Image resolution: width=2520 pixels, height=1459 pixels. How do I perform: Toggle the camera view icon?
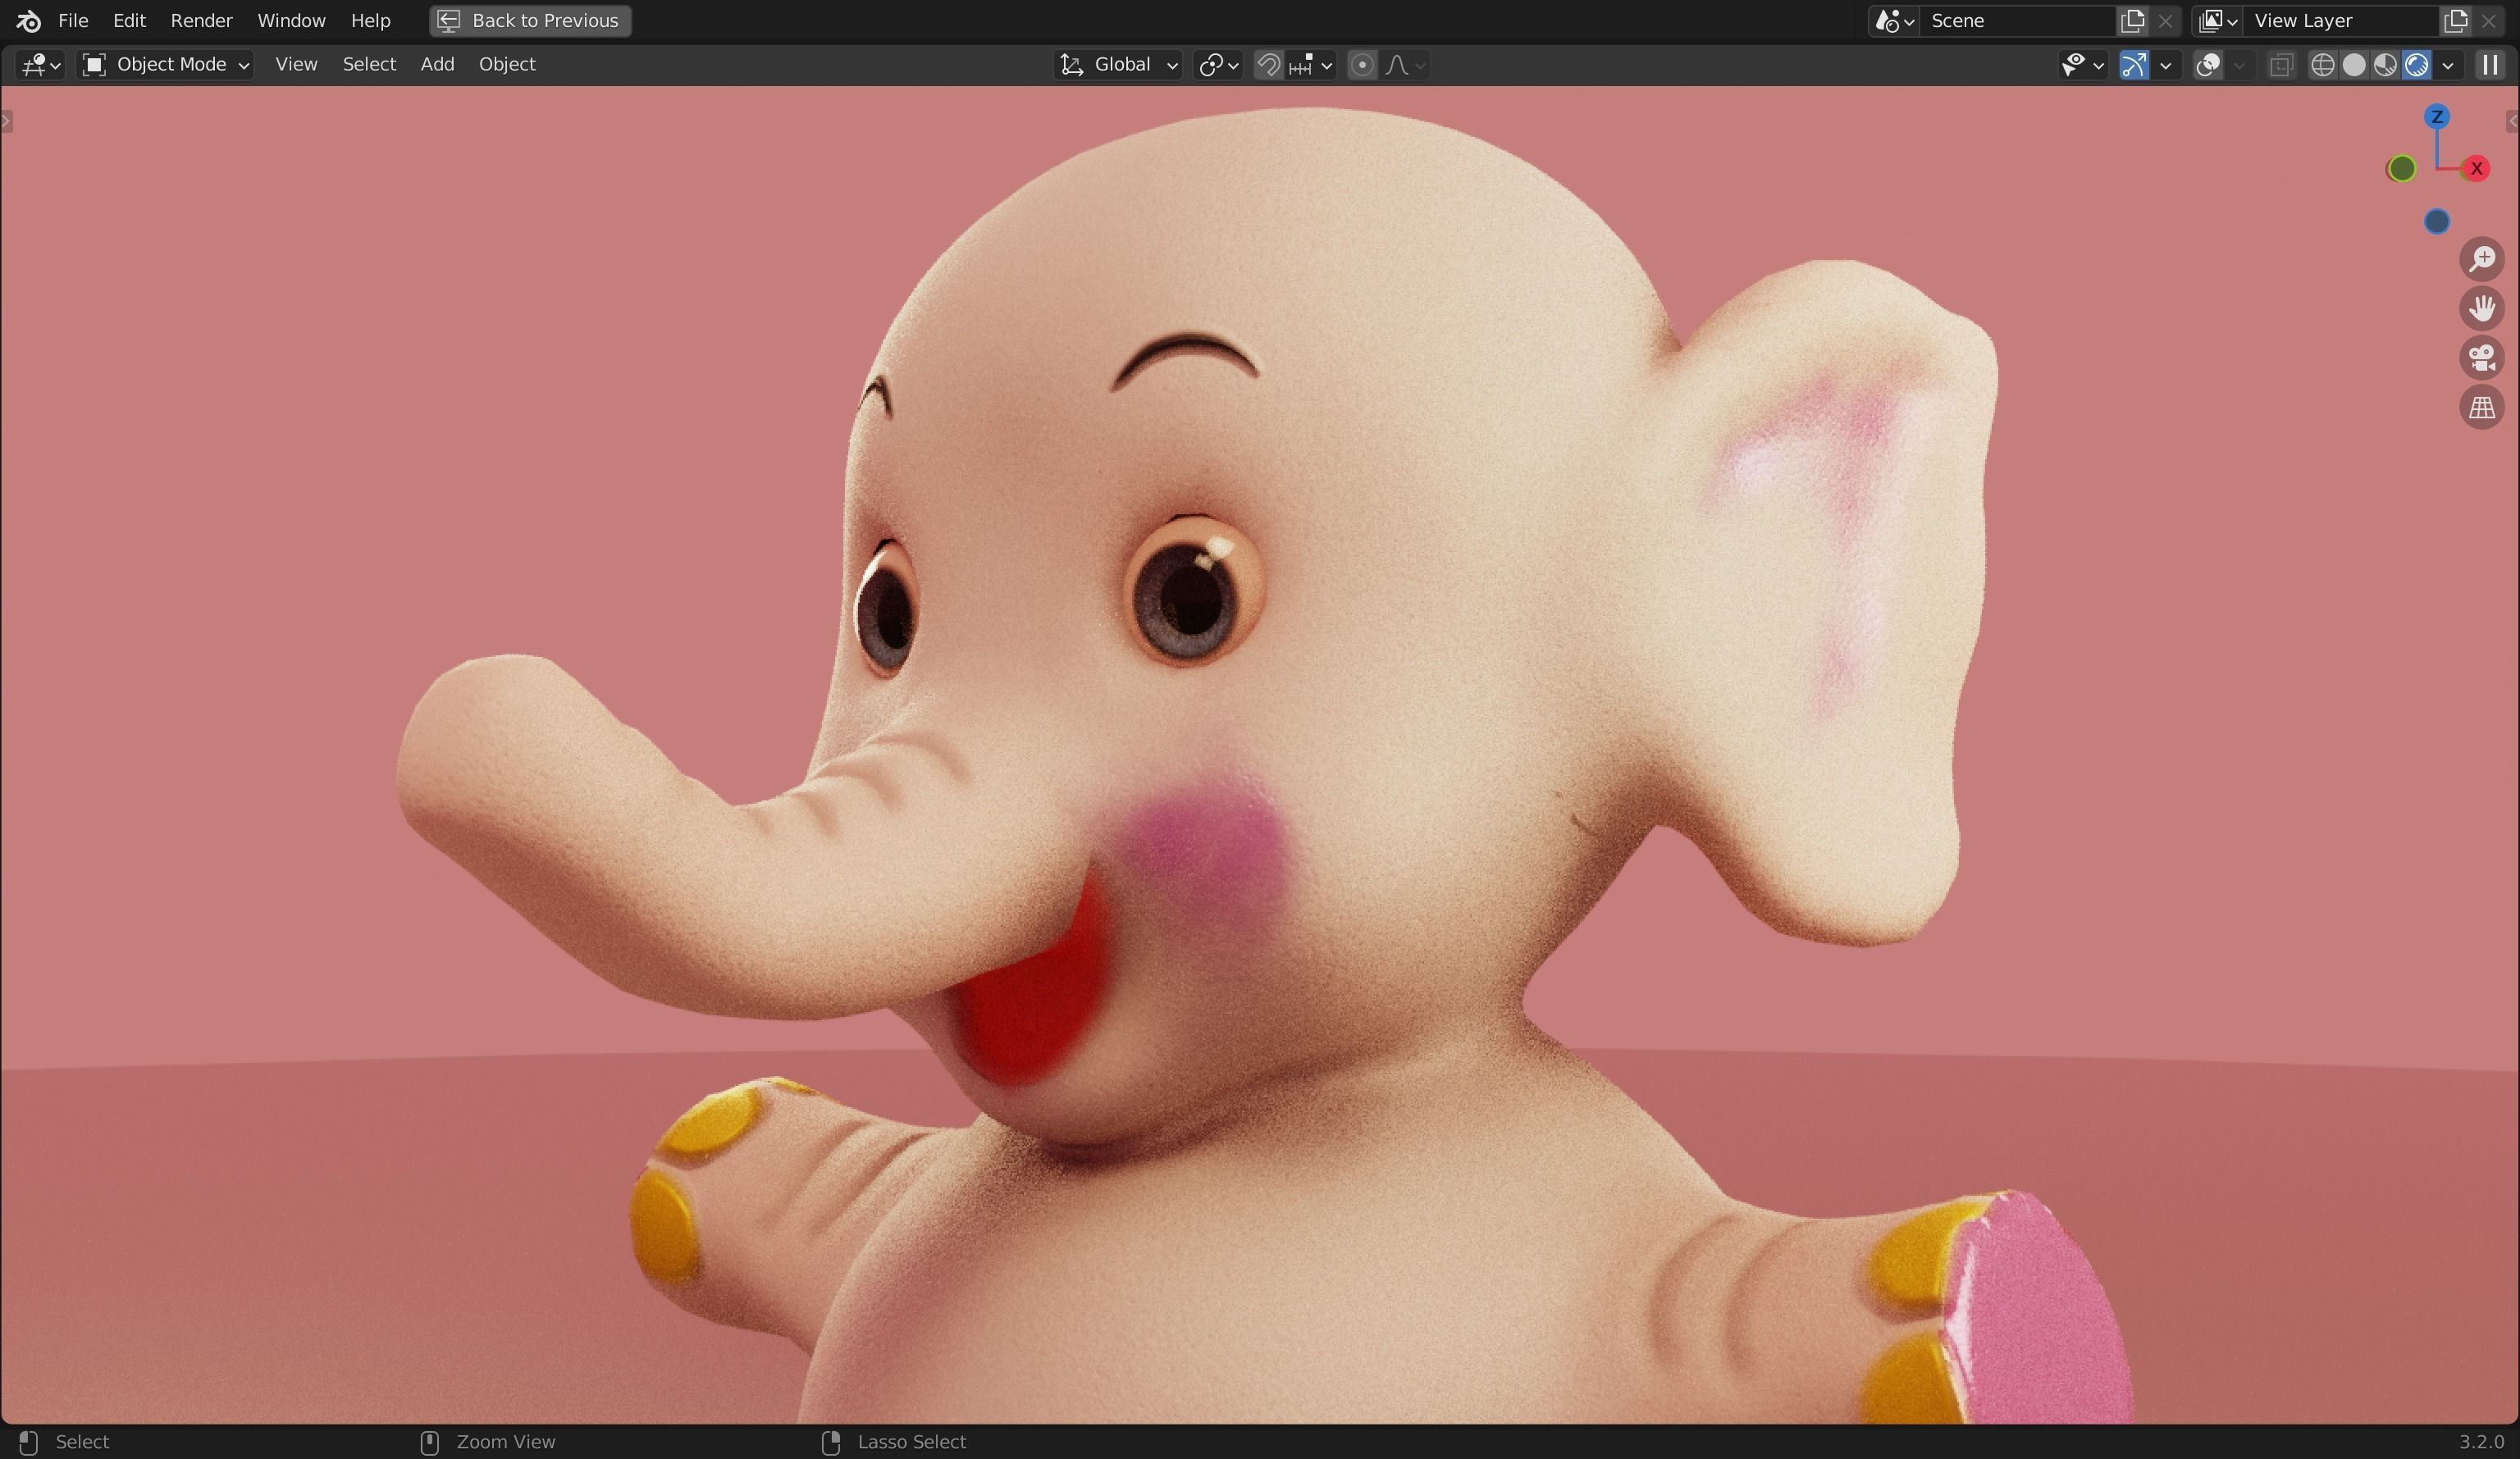(x=2482, y=358)
